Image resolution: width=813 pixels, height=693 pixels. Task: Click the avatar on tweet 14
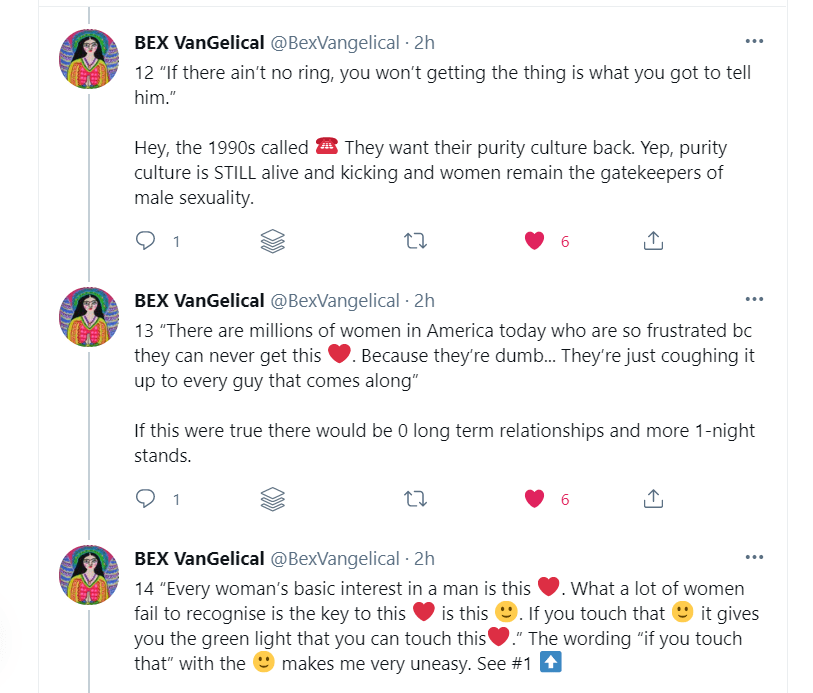[91, 574]
